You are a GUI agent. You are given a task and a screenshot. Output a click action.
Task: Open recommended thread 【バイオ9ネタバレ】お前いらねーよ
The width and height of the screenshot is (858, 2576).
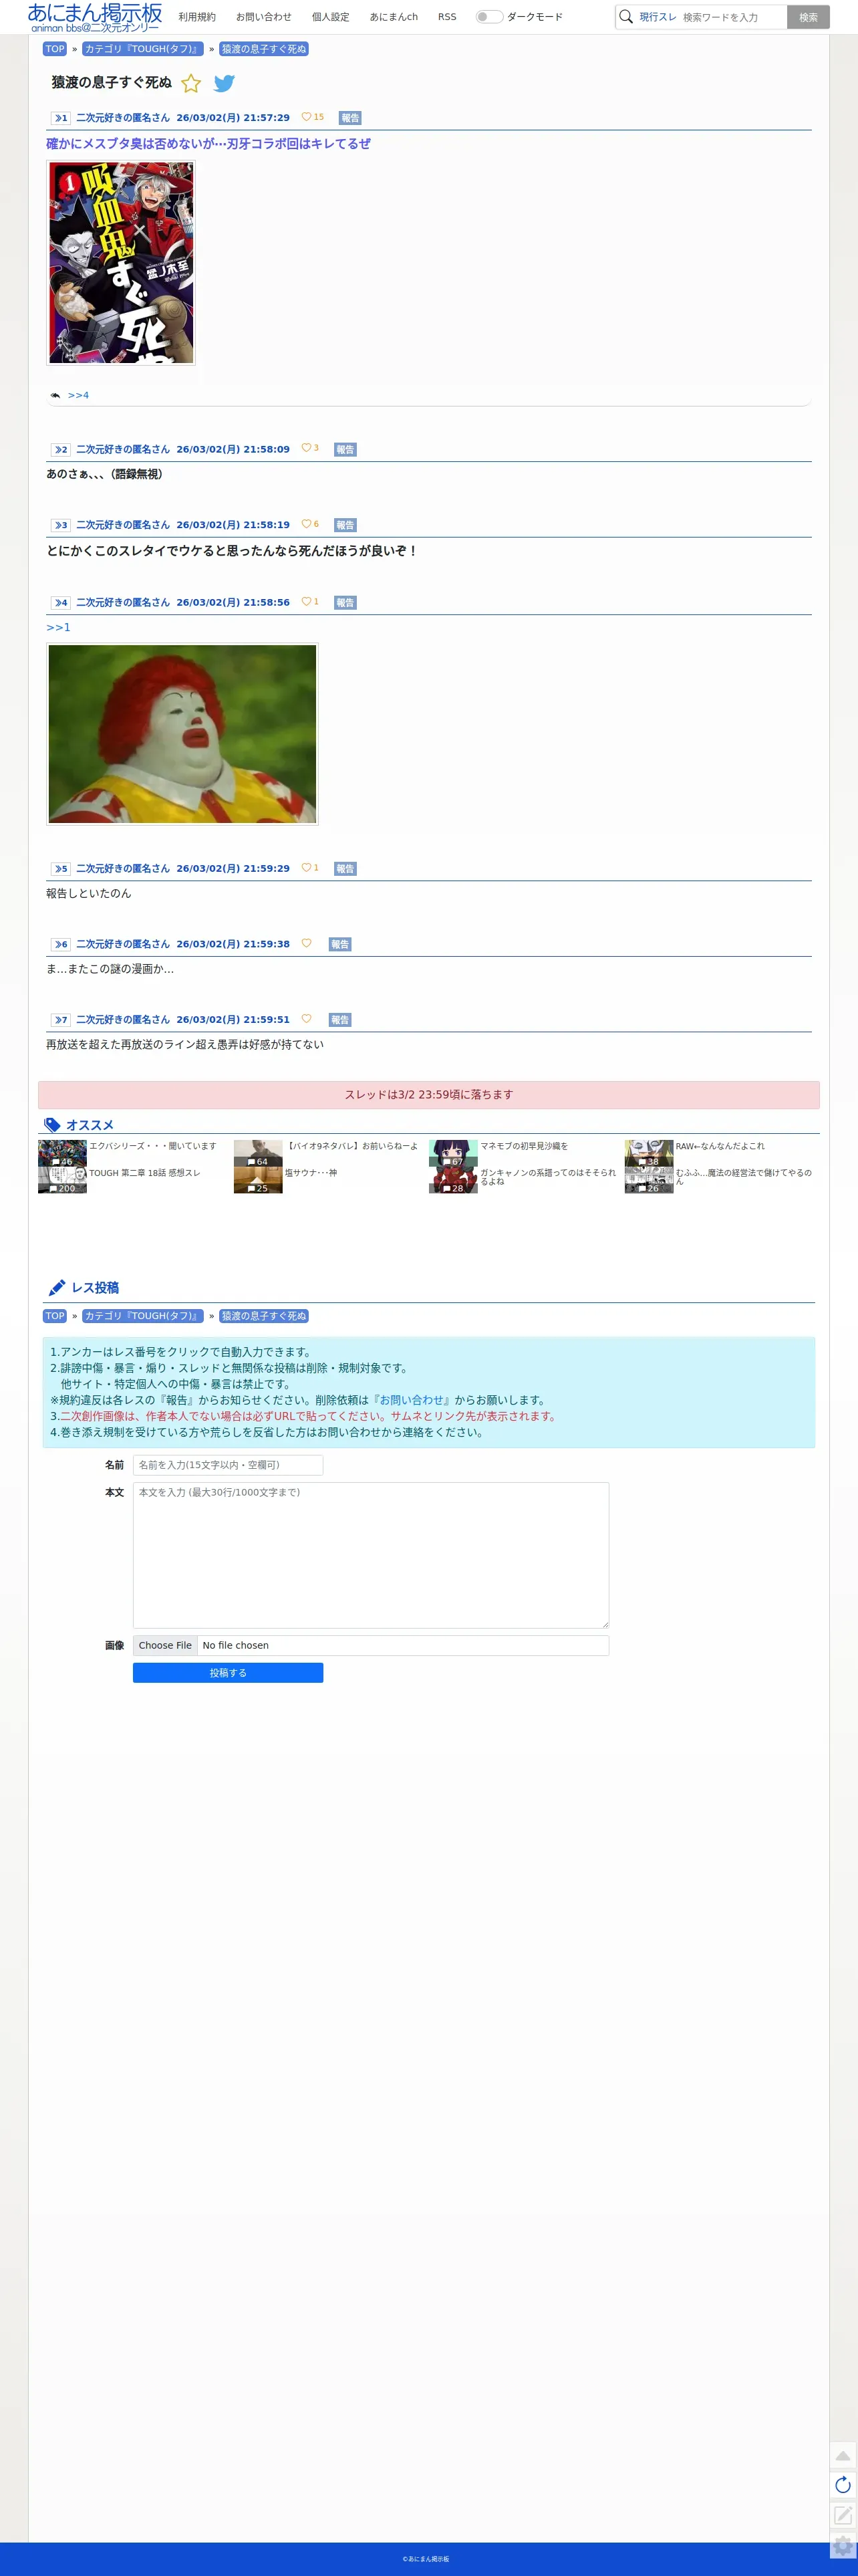coord(351,1146)
